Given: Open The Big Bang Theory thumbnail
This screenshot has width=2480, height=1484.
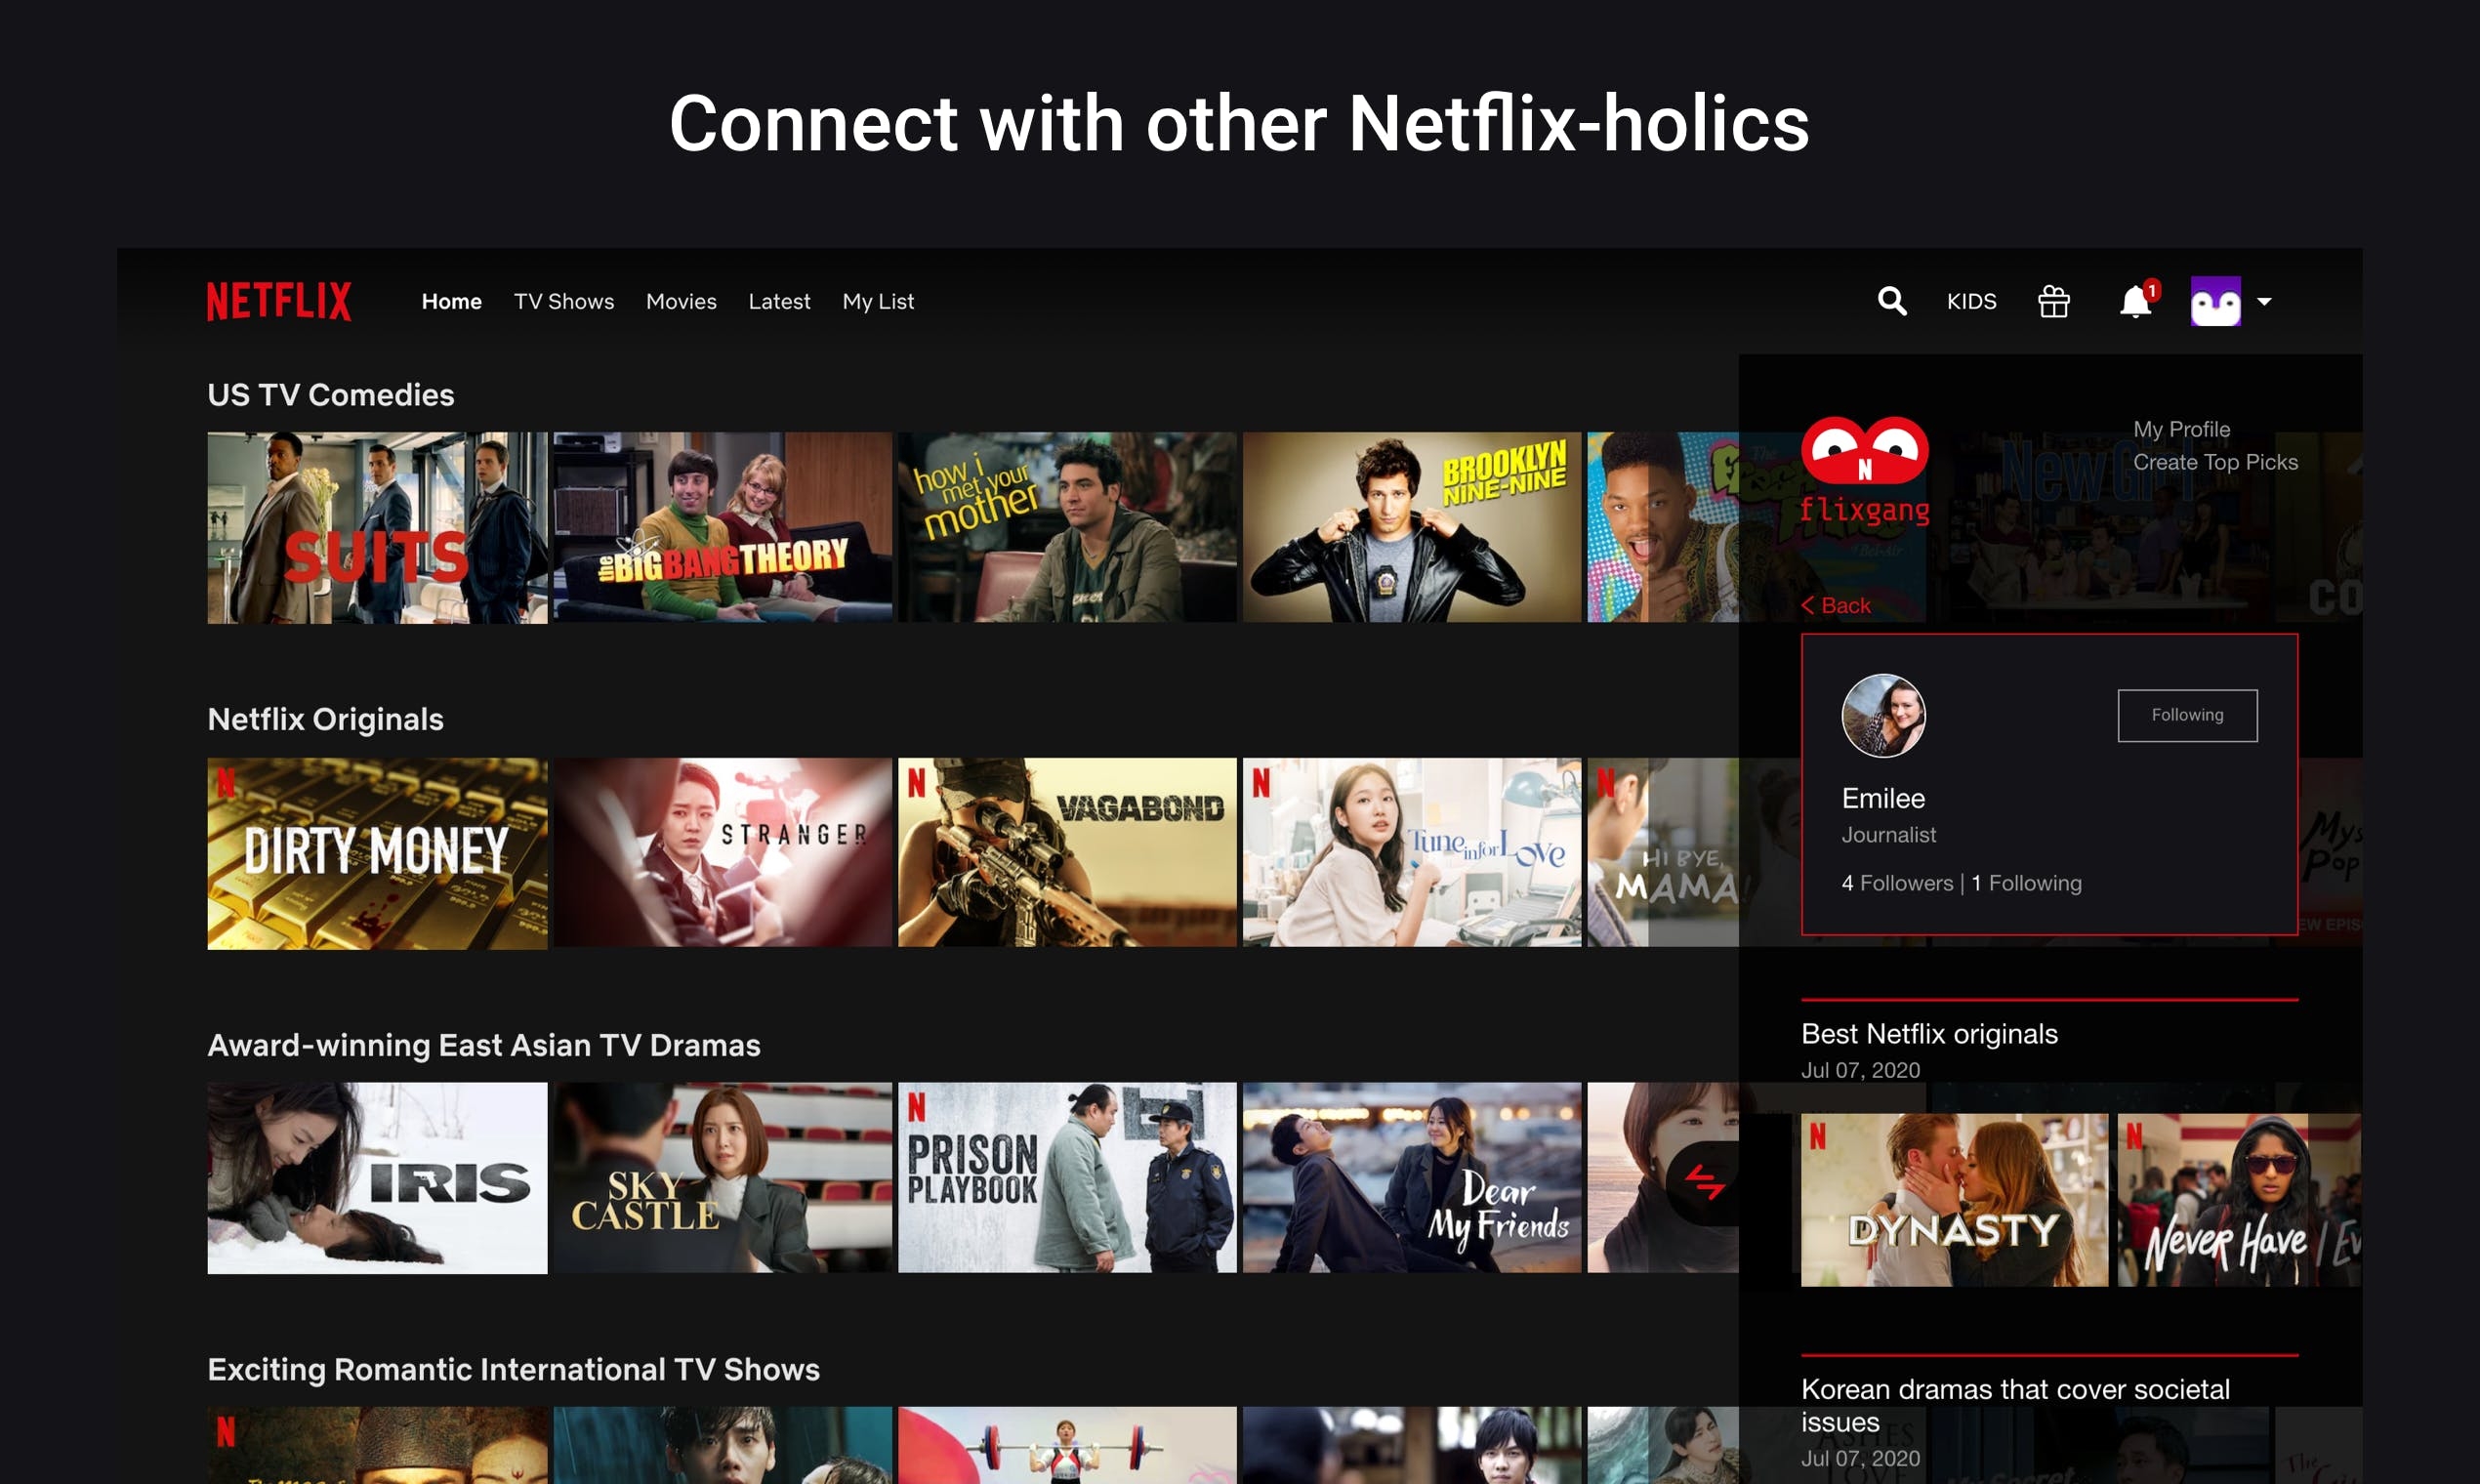Looking at the screenshot, I should pyautogui.click(x=722, y=528).
